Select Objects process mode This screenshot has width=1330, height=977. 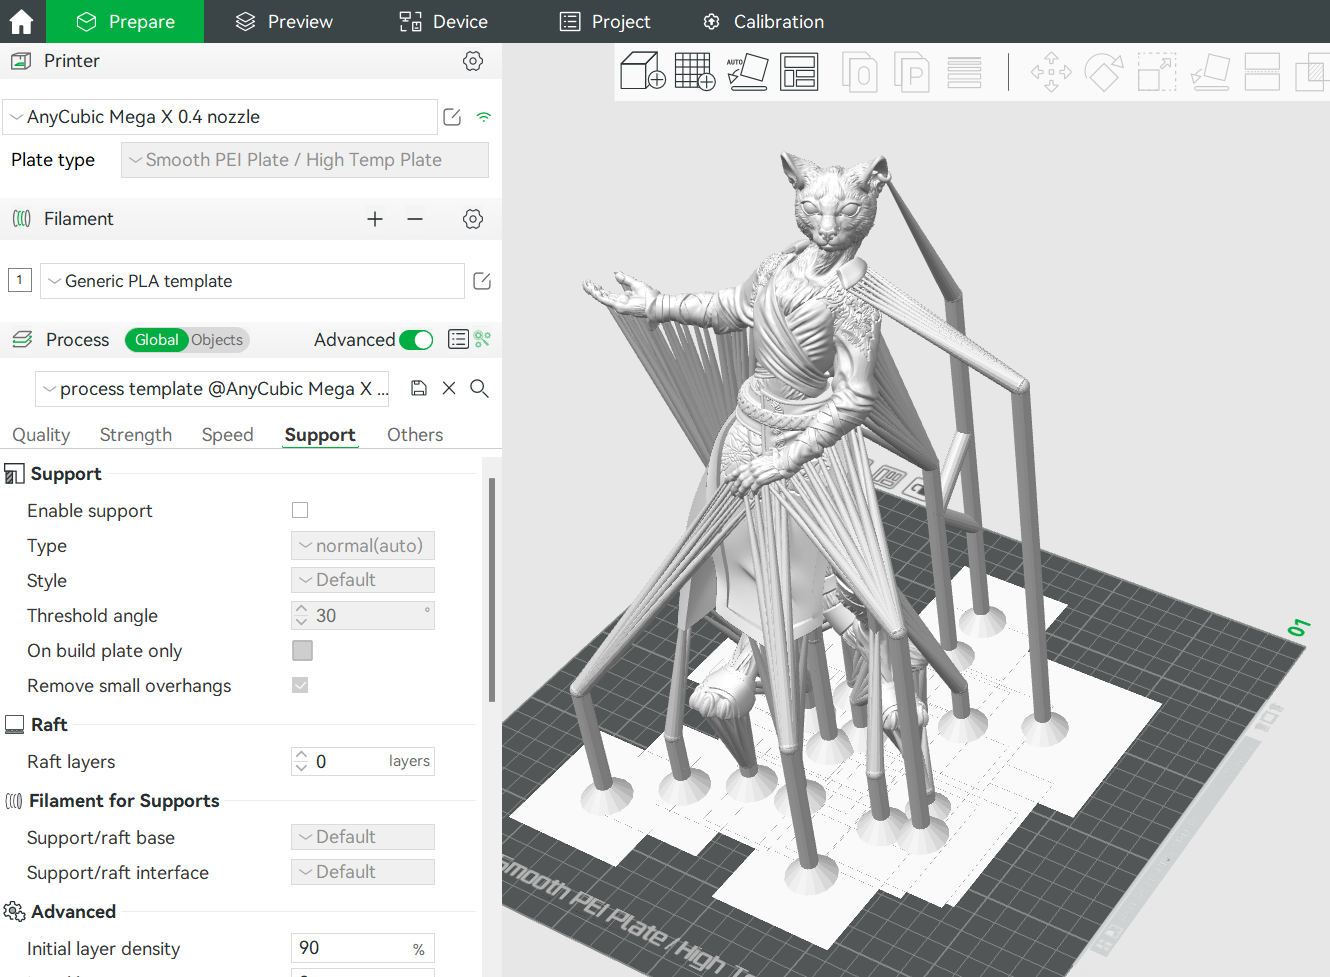coord(217,340)
